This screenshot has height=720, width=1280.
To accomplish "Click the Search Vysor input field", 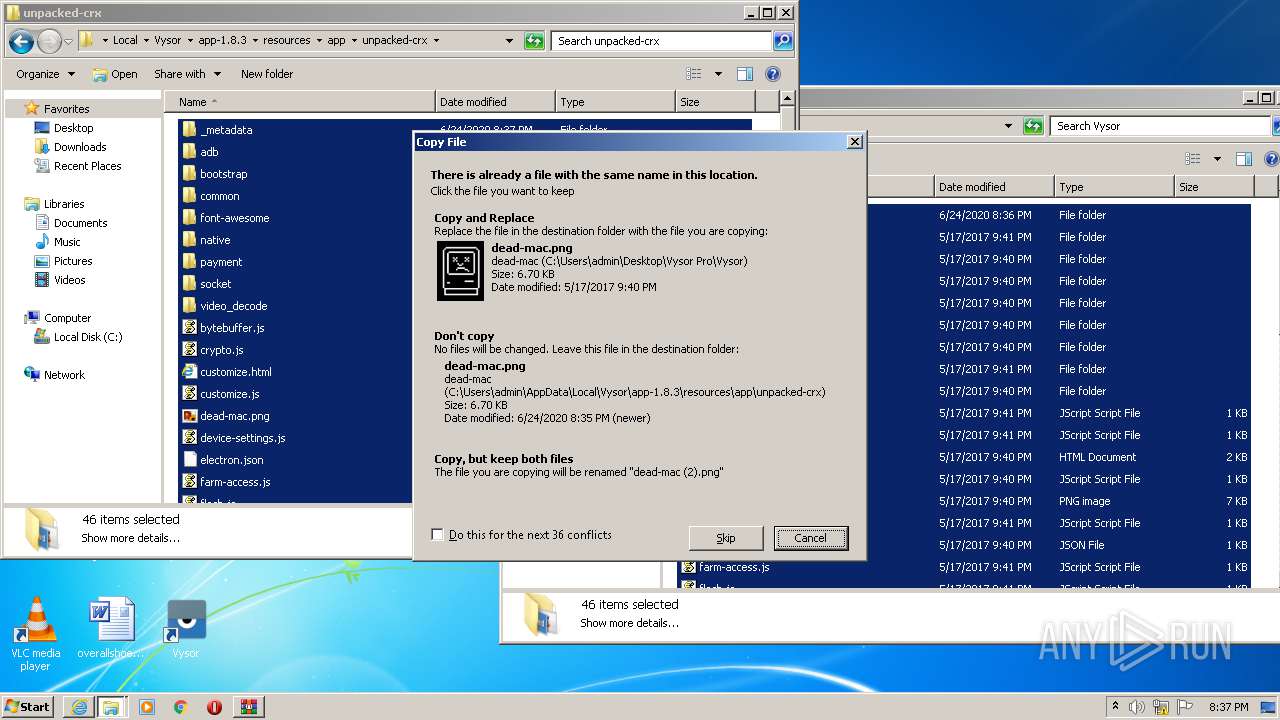I will tap(1160, 126).
